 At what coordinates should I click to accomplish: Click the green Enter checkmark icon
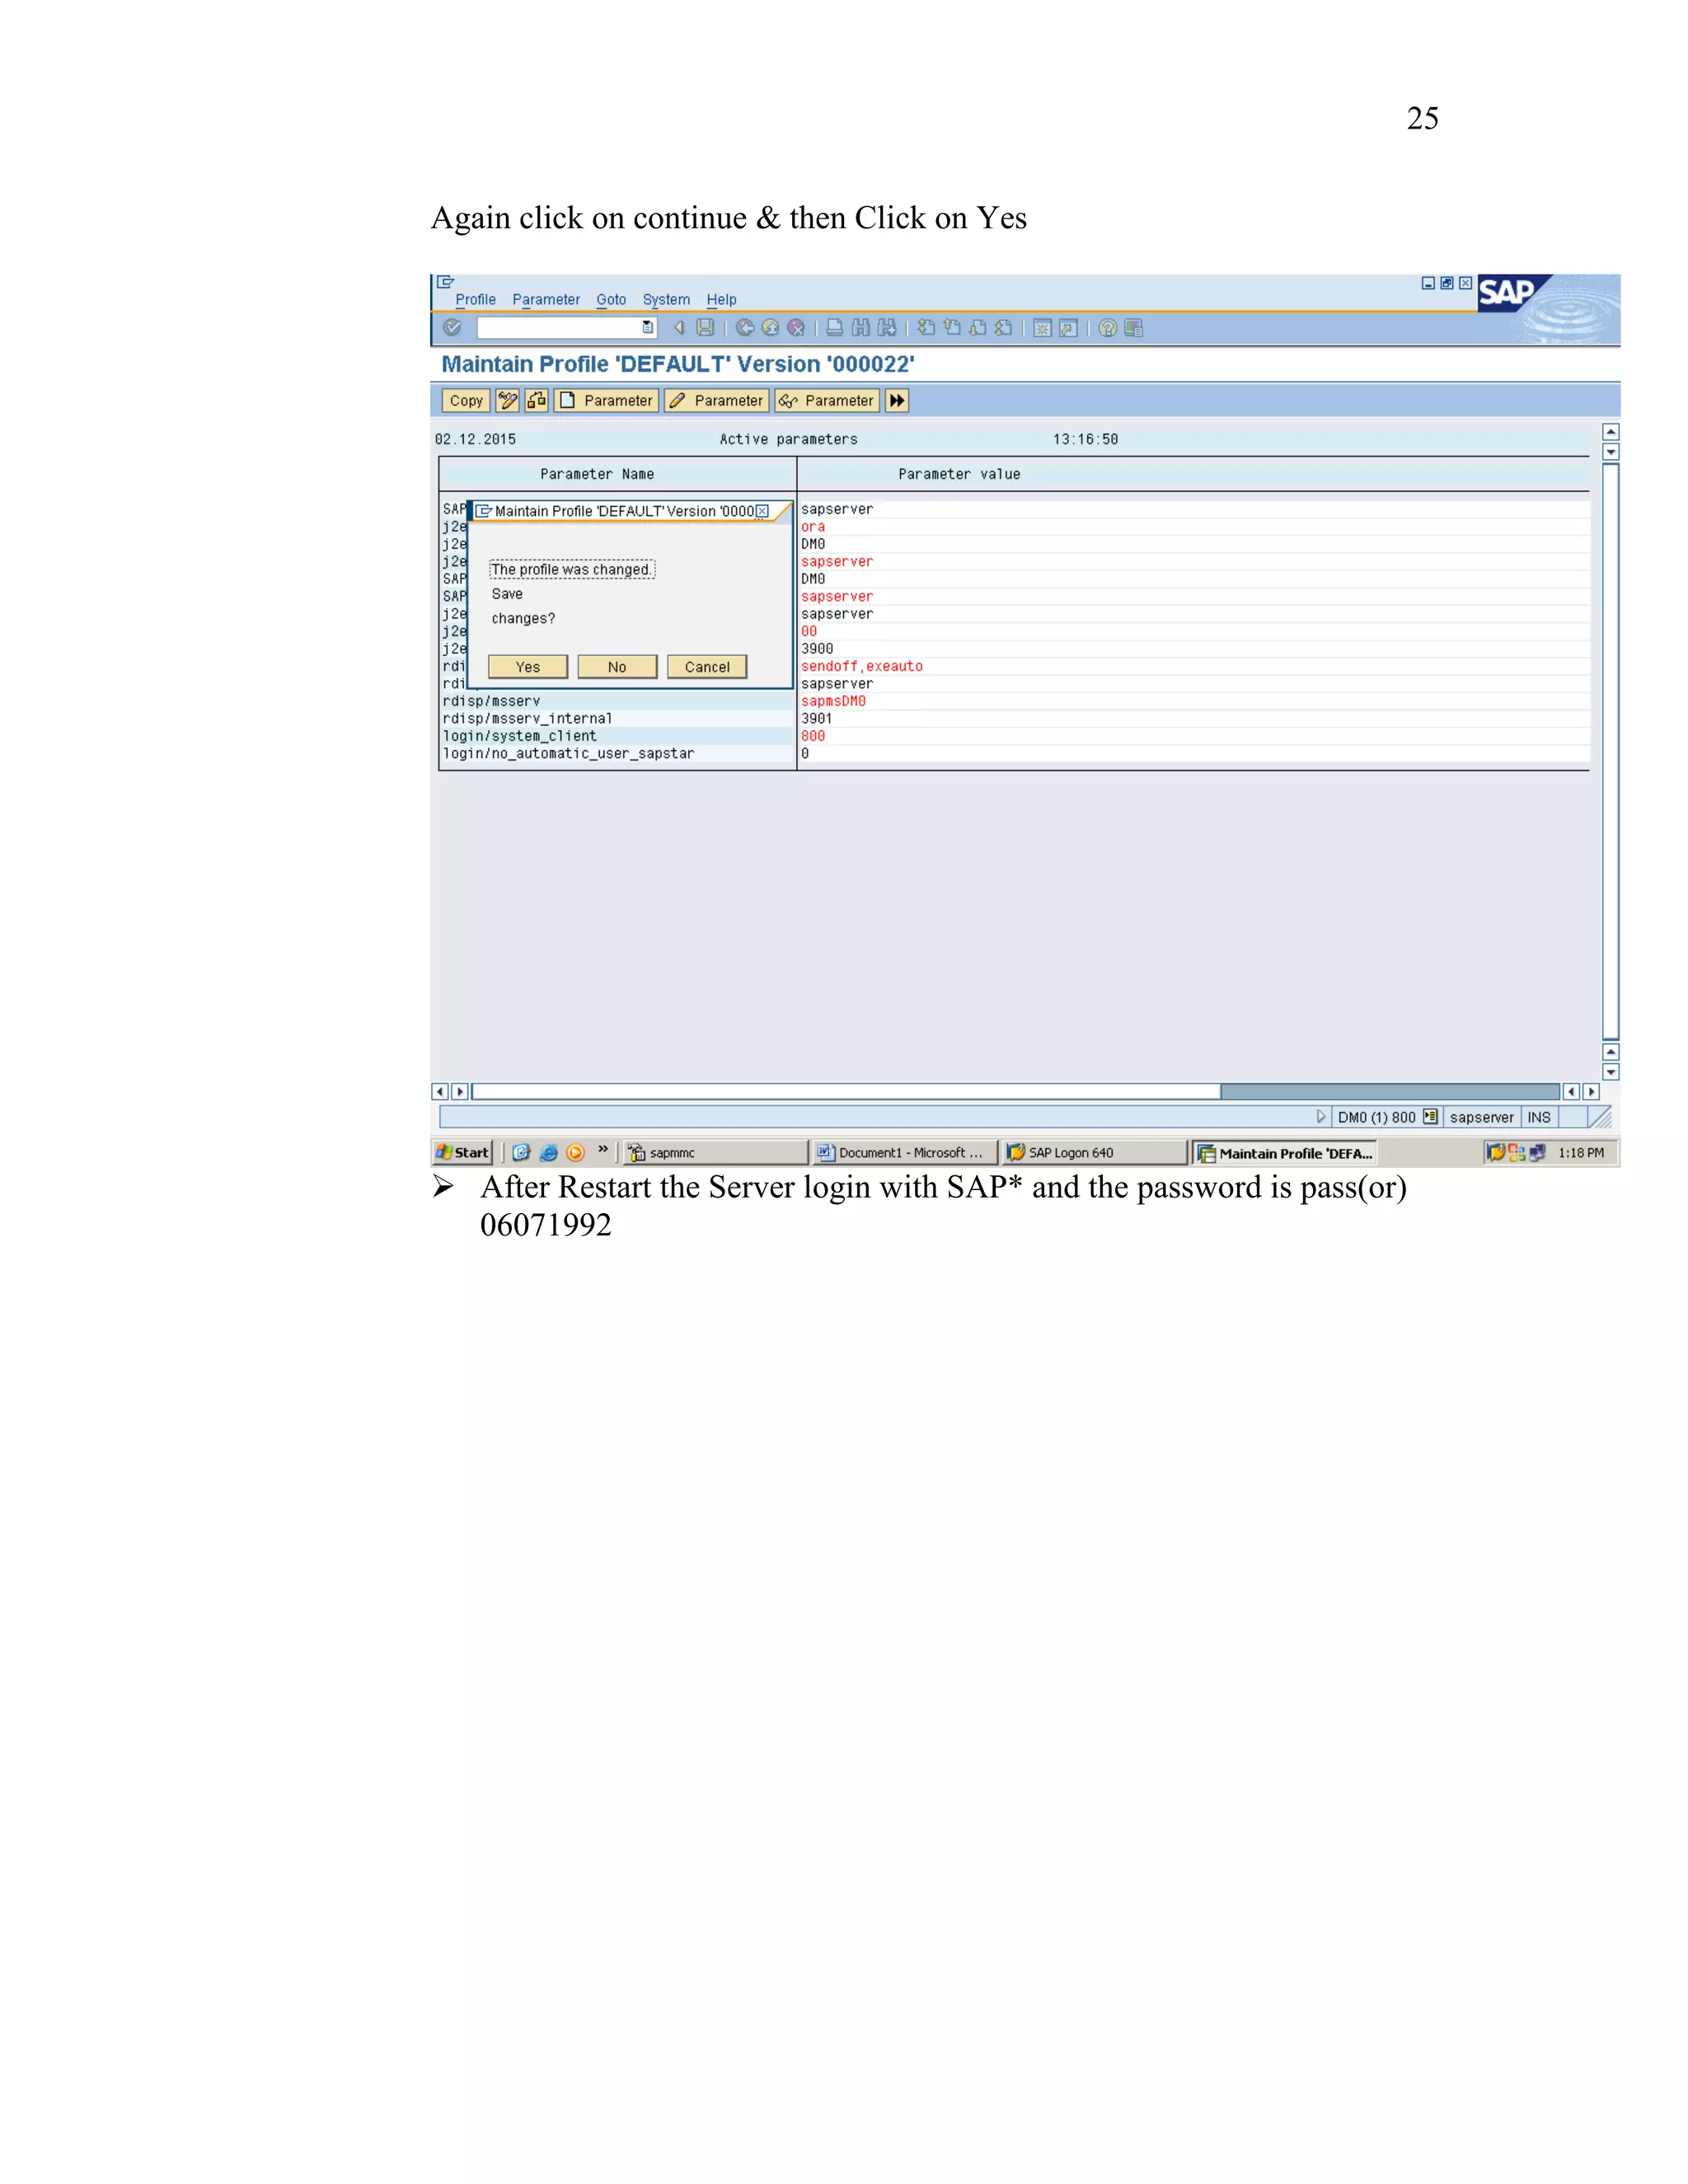point(452,327)
